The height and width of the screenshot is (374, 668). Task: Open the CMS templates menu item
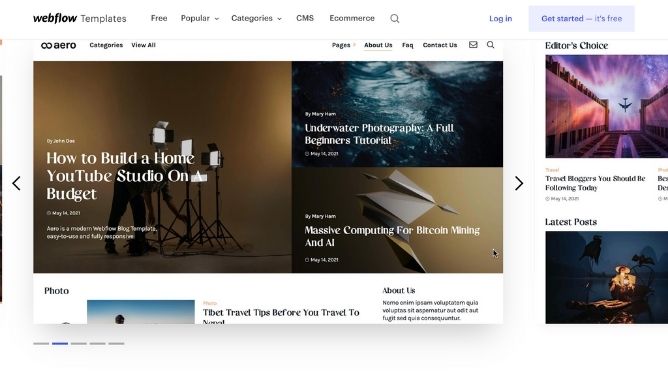point(305,18)
